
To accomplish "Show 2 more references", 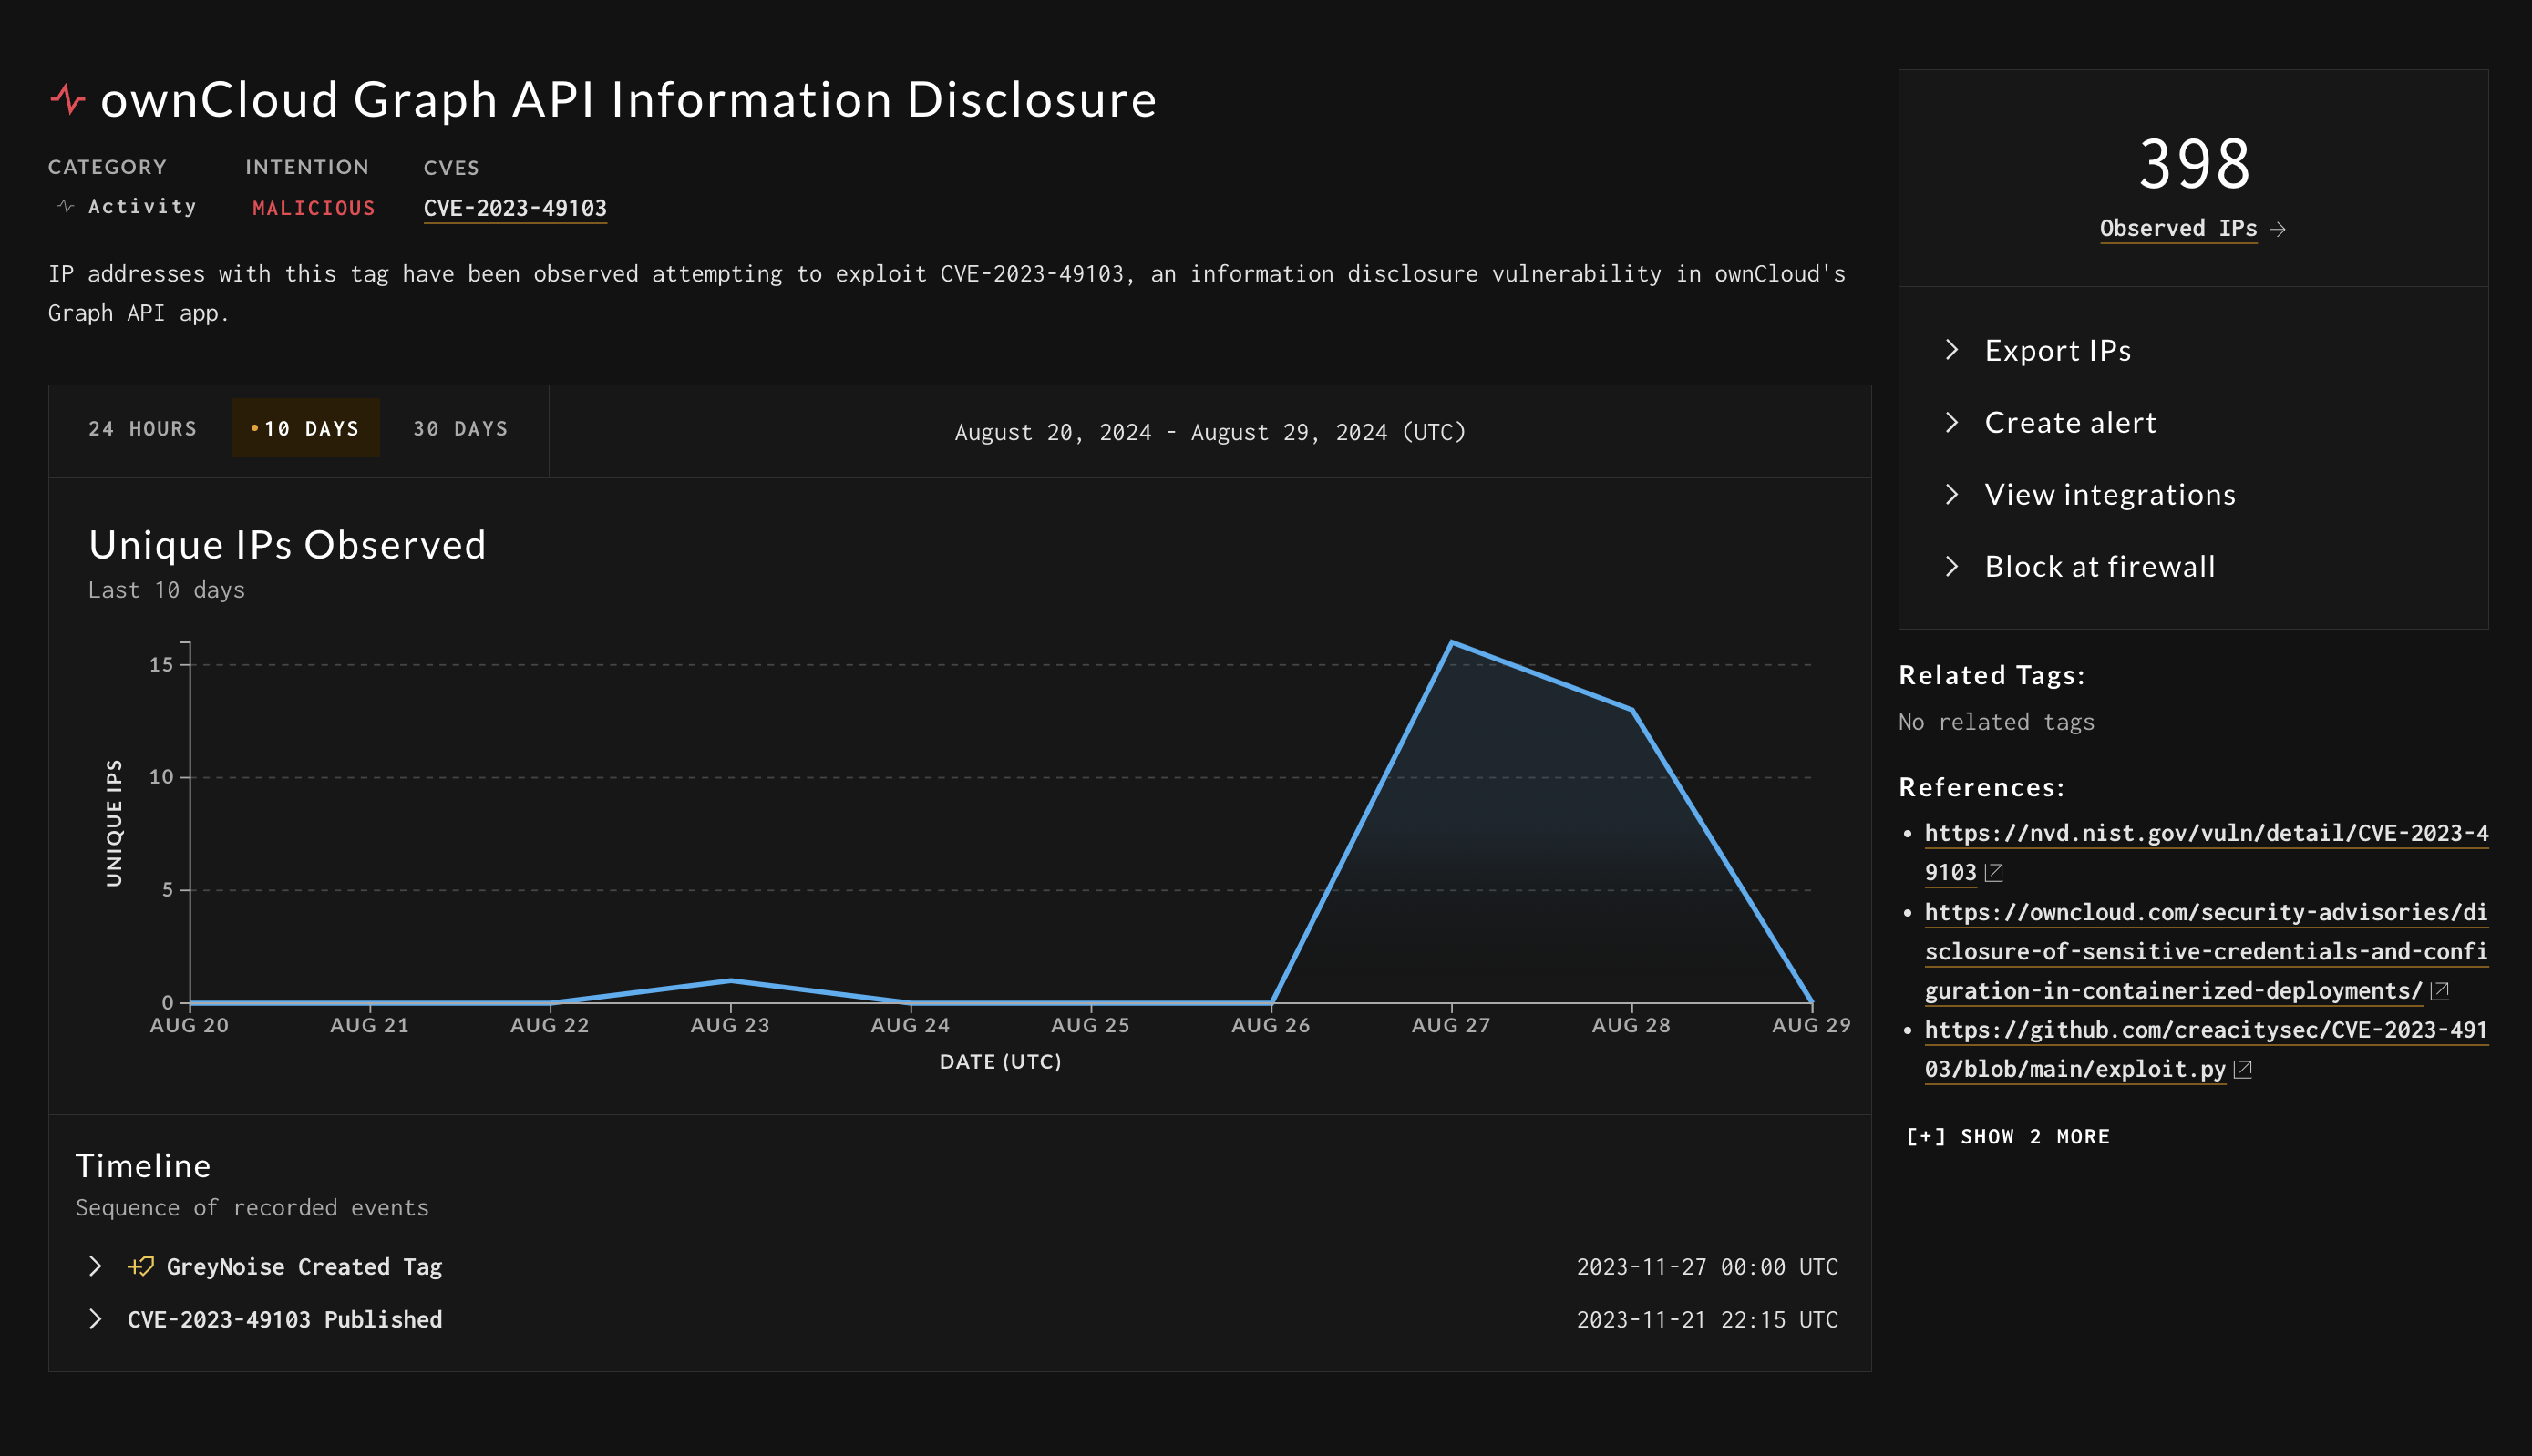I will point(2008,1136).
